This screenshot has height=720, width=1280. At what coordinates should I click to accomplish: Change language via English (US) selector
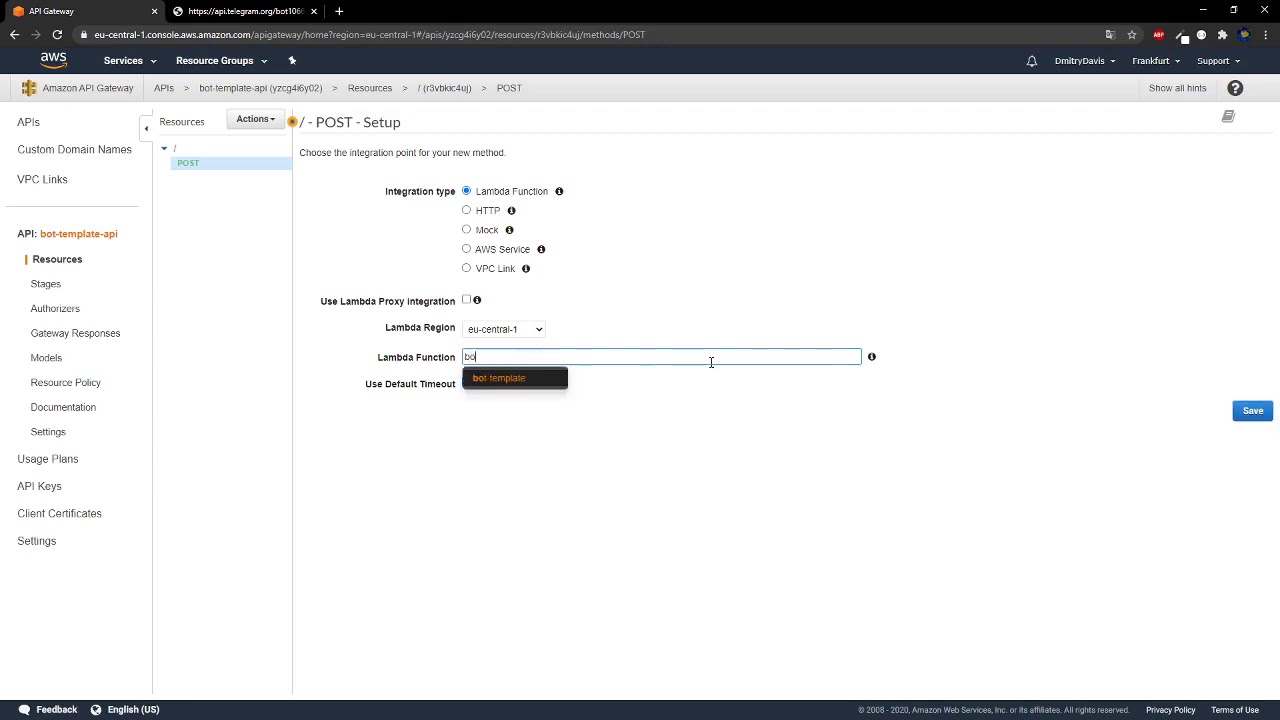125,710
